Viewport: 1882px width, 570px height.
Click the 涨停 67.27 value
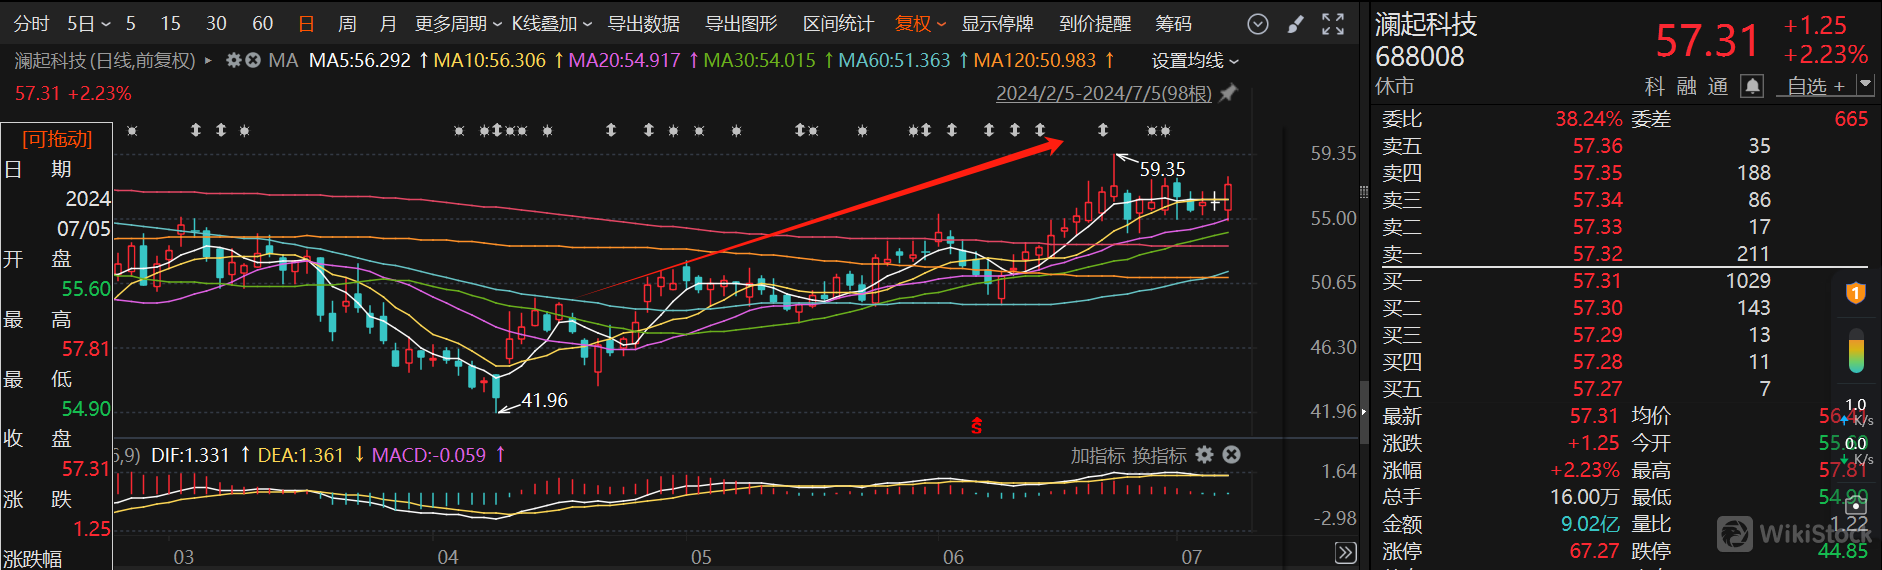tap(1594, 551)
